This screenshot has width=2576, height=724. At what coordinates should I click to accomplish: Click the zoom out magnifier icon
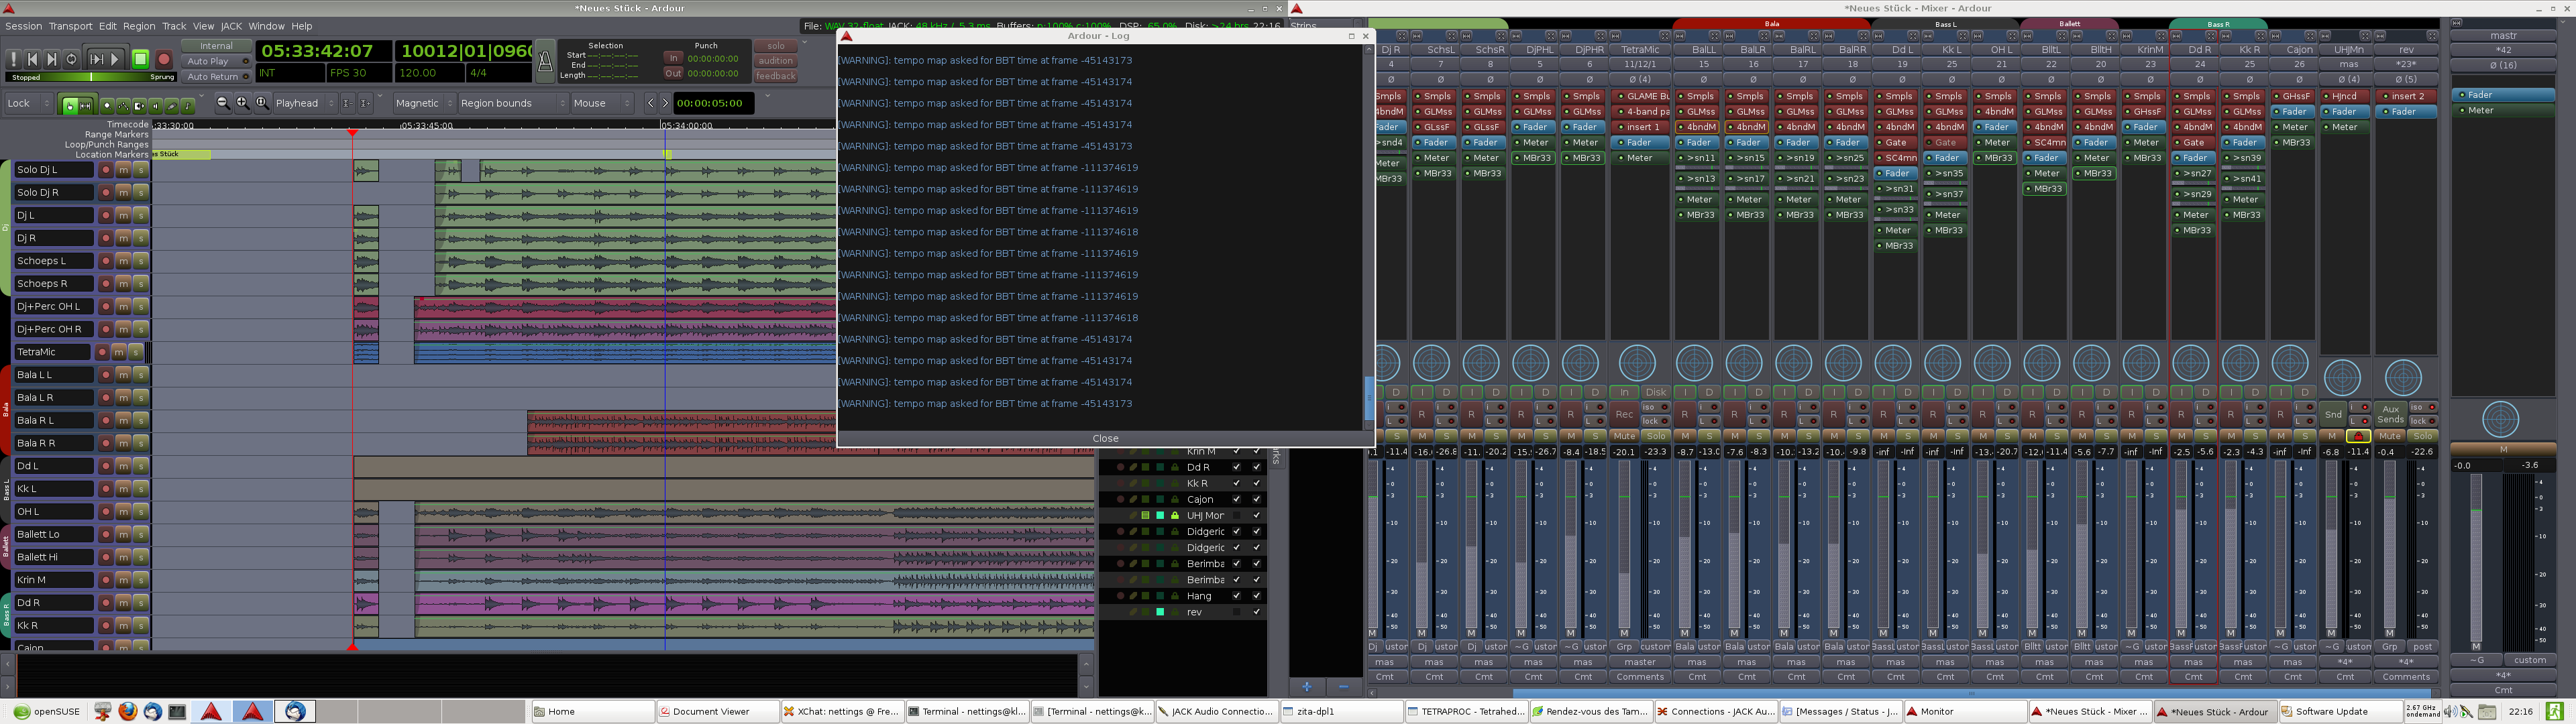(223, 103)
